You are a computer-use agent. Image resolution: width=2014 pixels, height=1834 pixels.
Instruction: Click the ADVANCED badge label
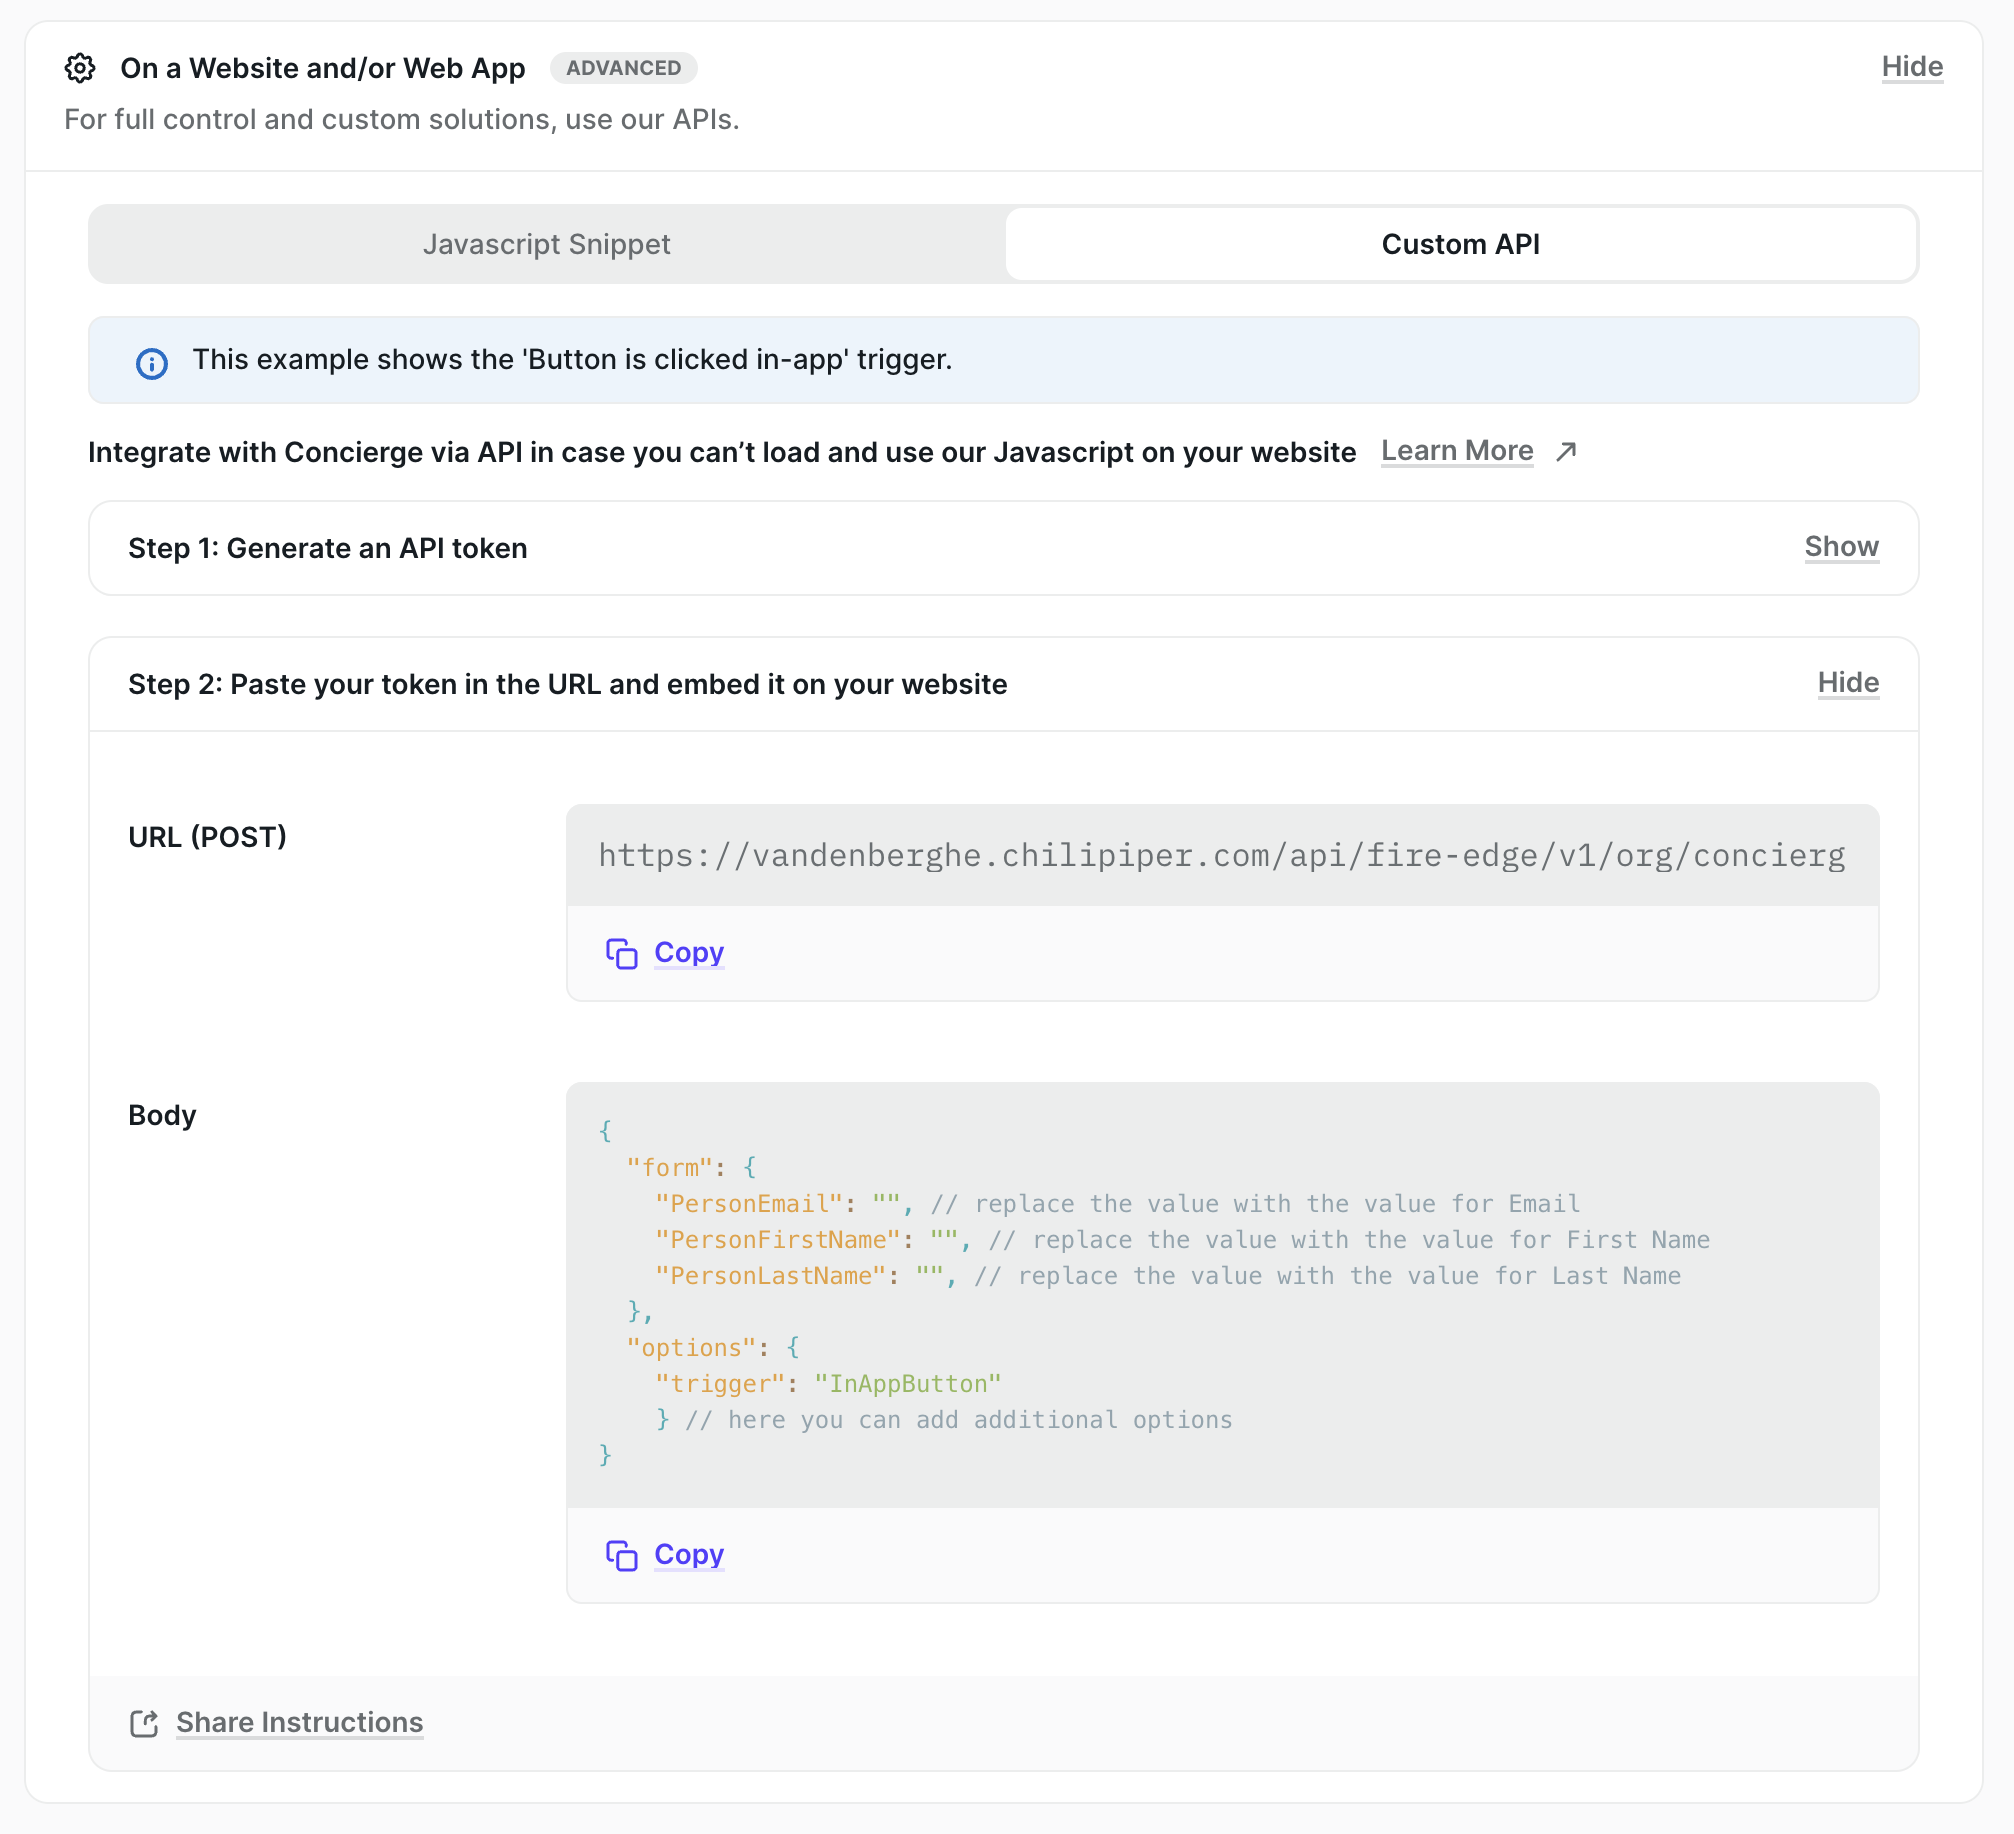pos(623,68)
